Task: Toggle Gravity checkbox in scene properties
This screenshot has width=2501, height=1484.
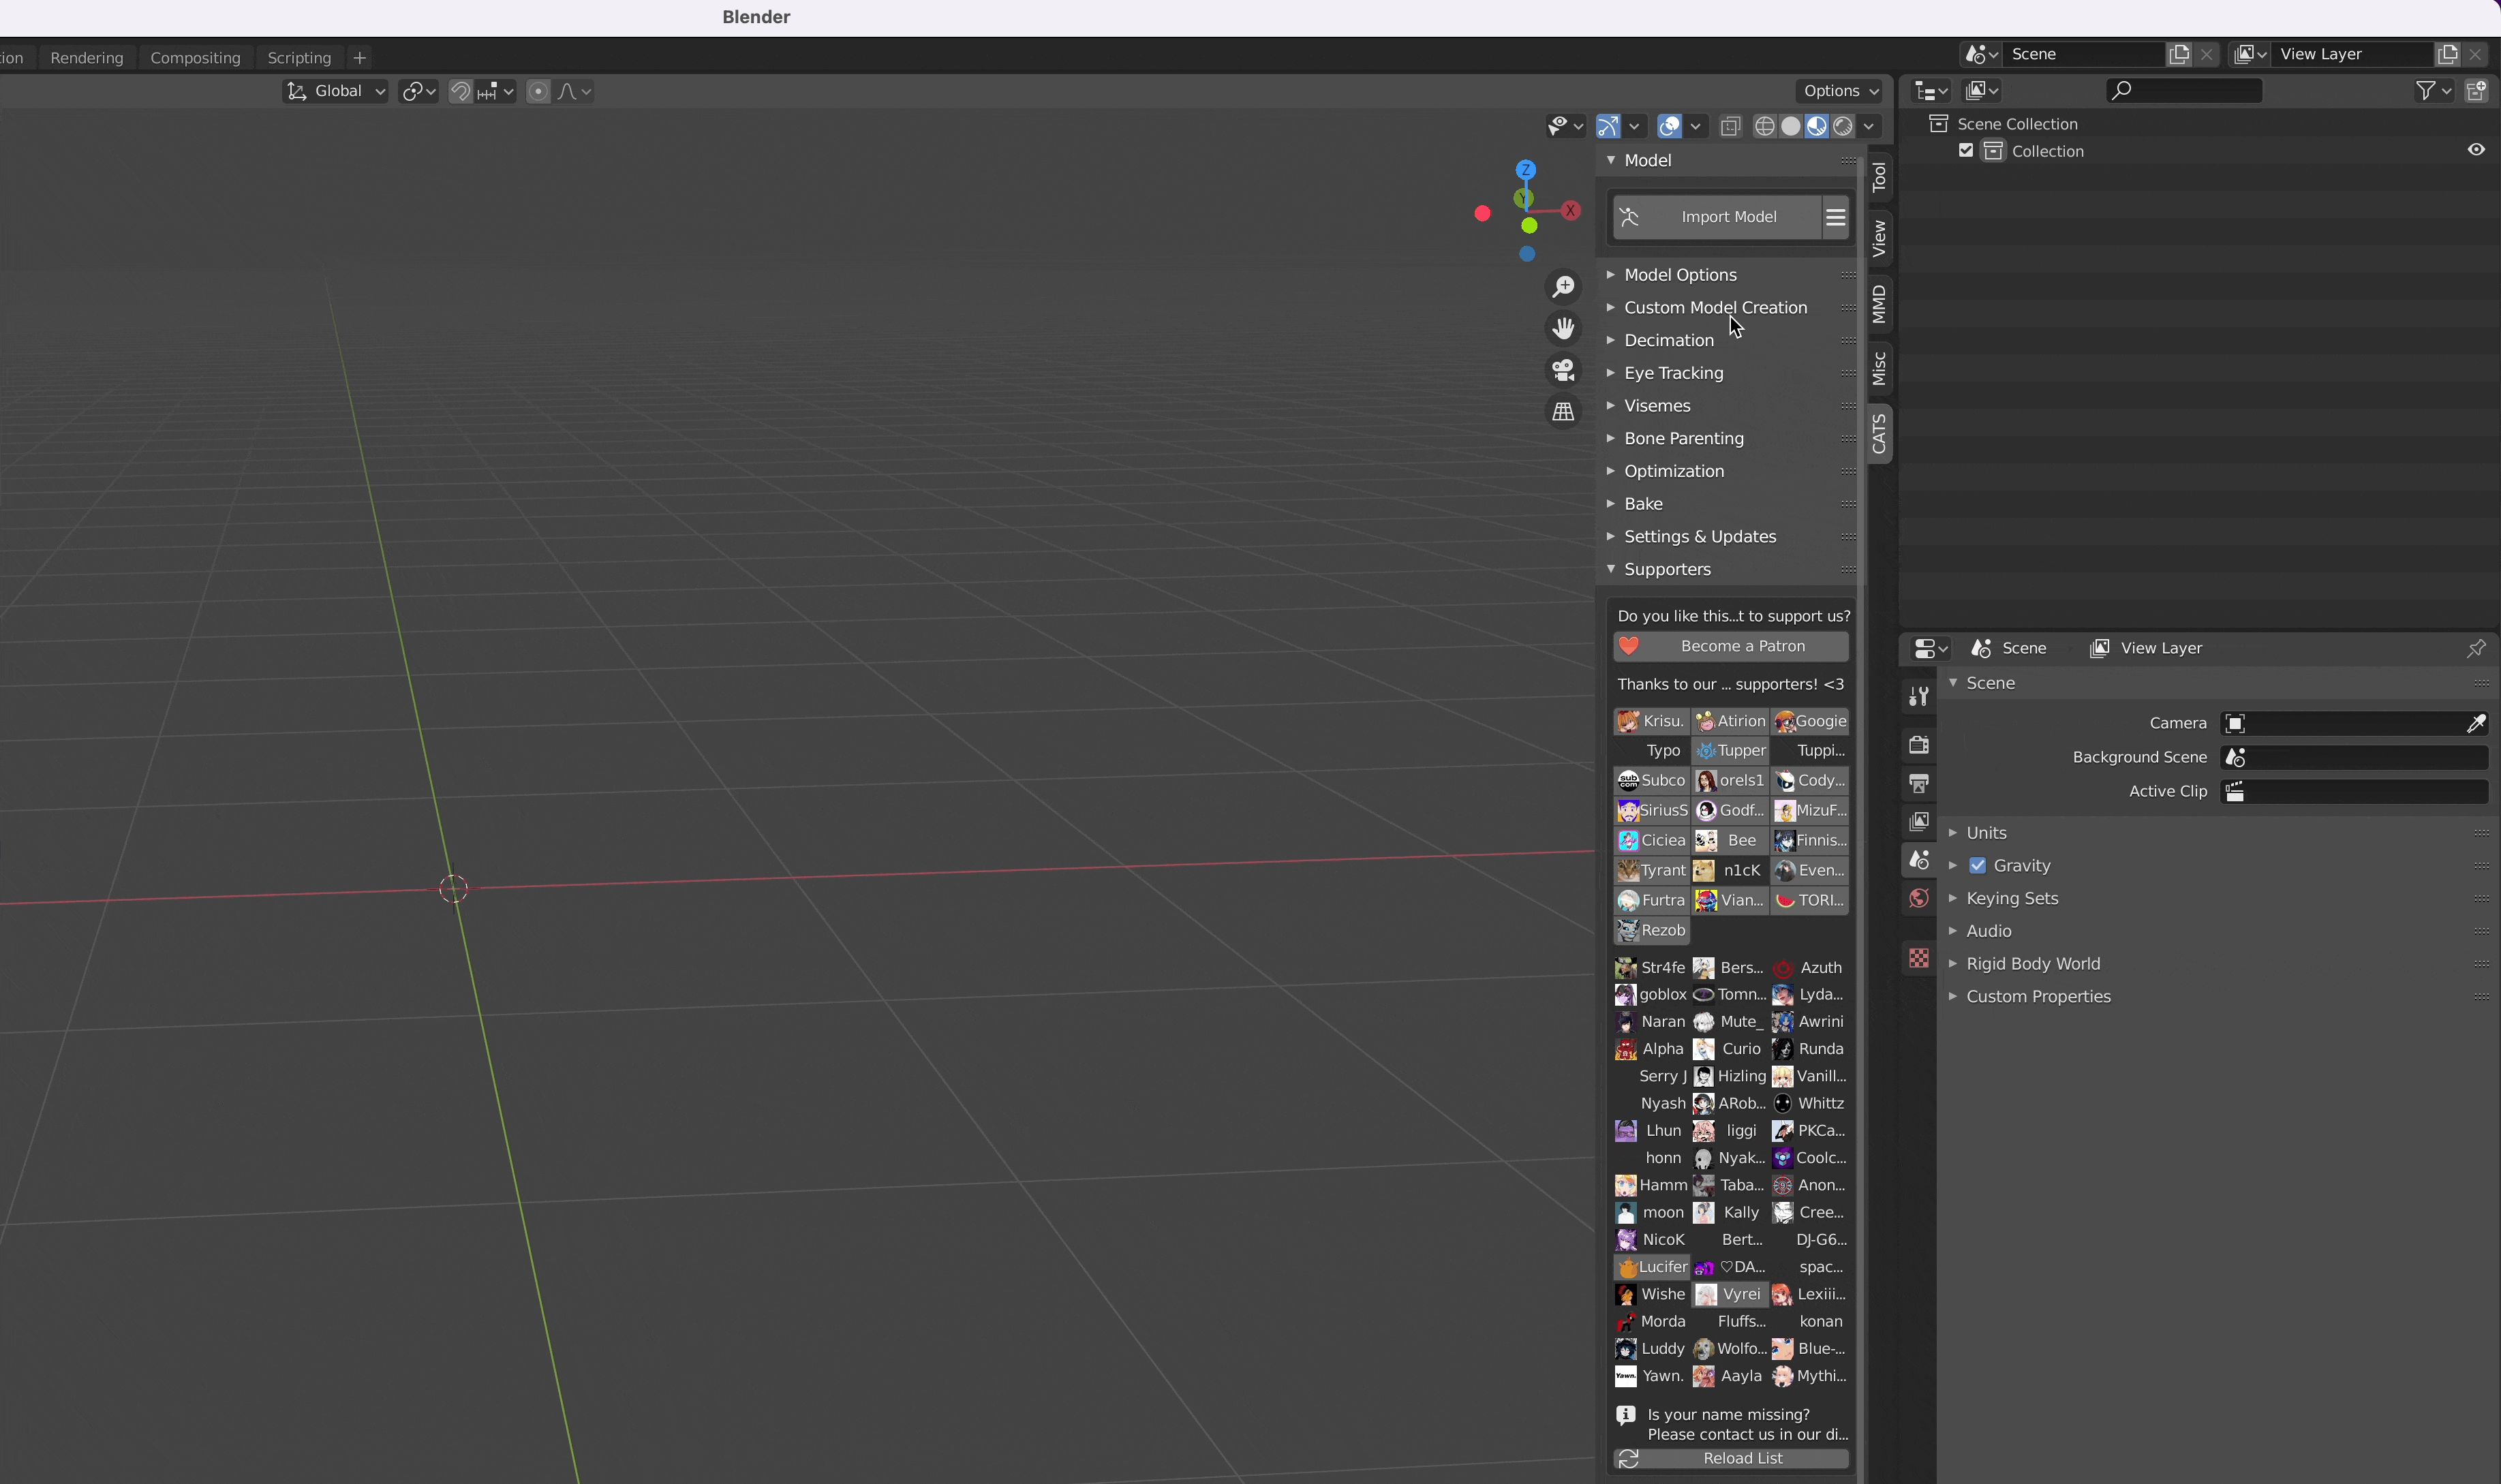Action: point(1978,865)
